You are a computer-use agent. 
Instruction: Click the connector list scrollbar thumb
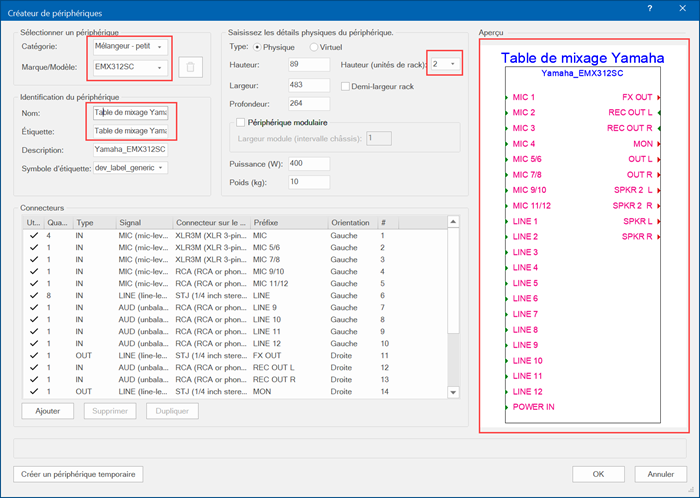tap(453, 280)
